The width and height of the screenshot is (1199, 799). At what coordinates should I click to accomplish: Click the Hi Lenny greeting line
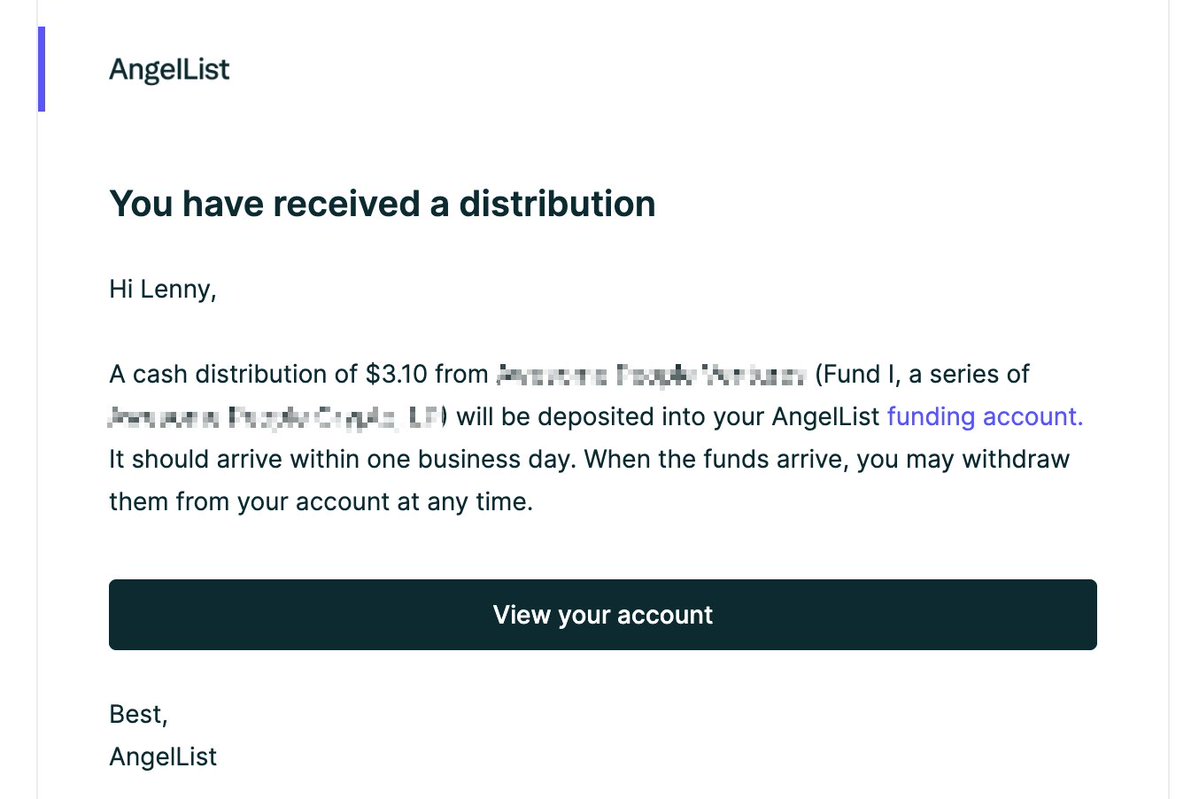[x=163, y=289]
